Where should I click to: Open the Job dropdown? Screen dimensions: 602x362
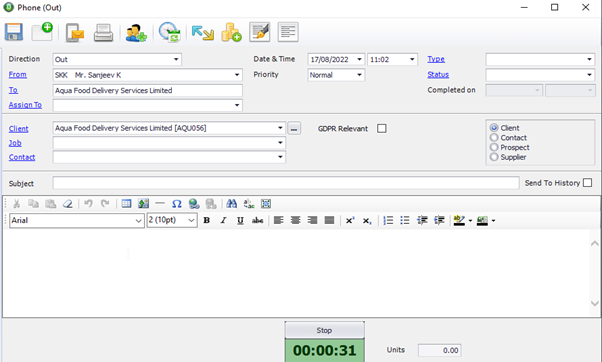[280, 143]
